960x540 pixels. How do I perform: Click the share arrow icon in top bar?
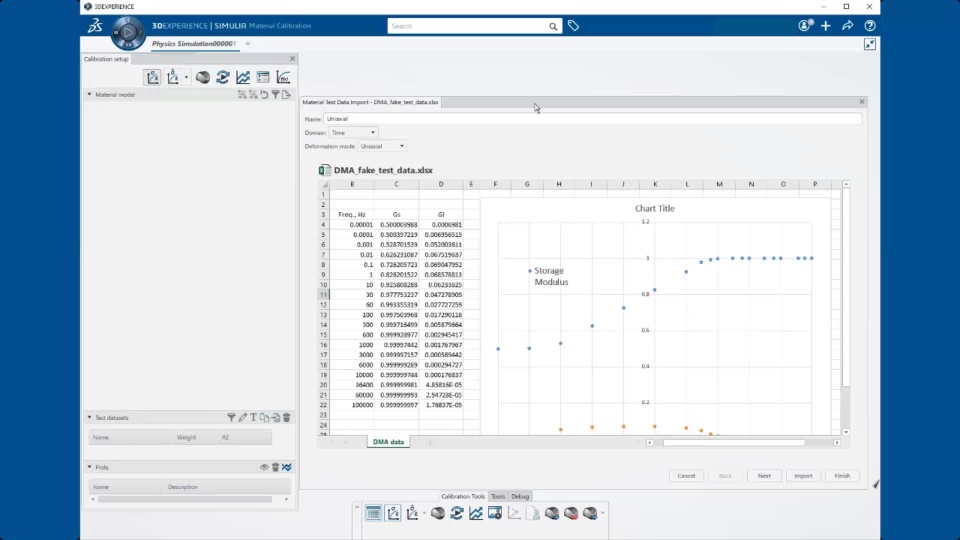coord(847,26)
